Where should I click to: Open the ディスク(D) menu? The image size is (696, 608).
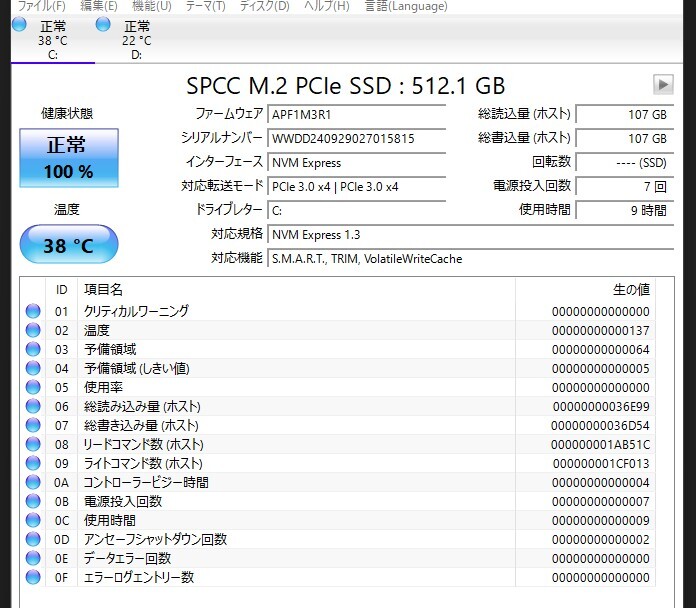(x=265, y=6)
